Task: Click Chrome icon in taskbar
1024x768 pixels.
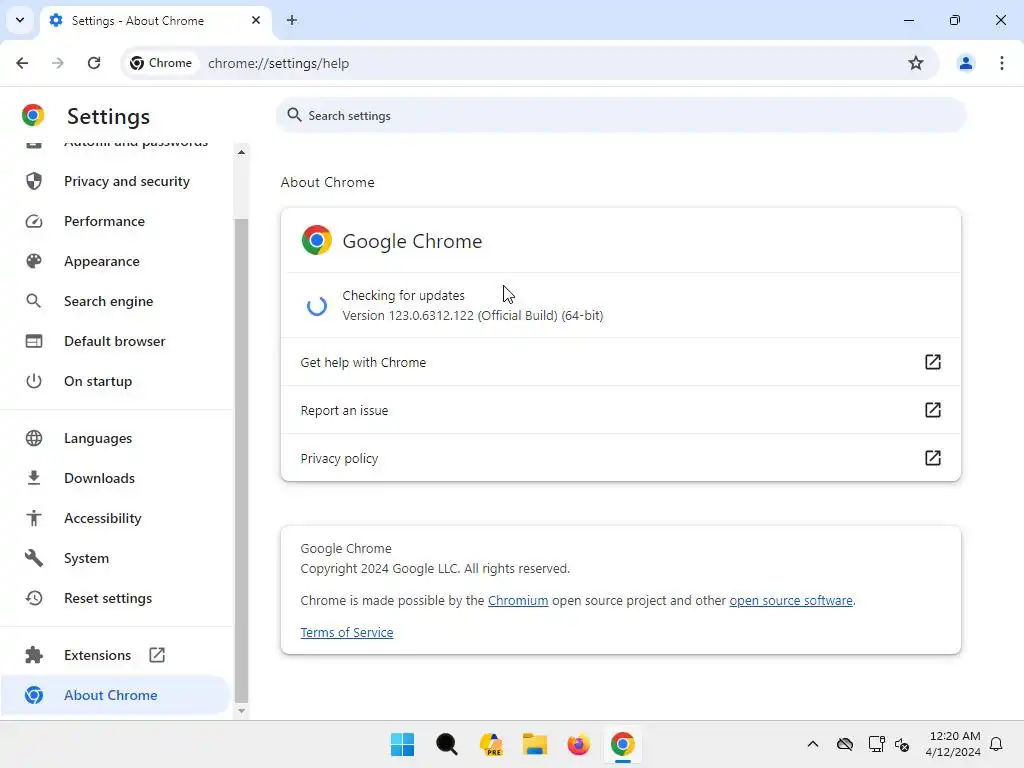Action: [622, 744]
